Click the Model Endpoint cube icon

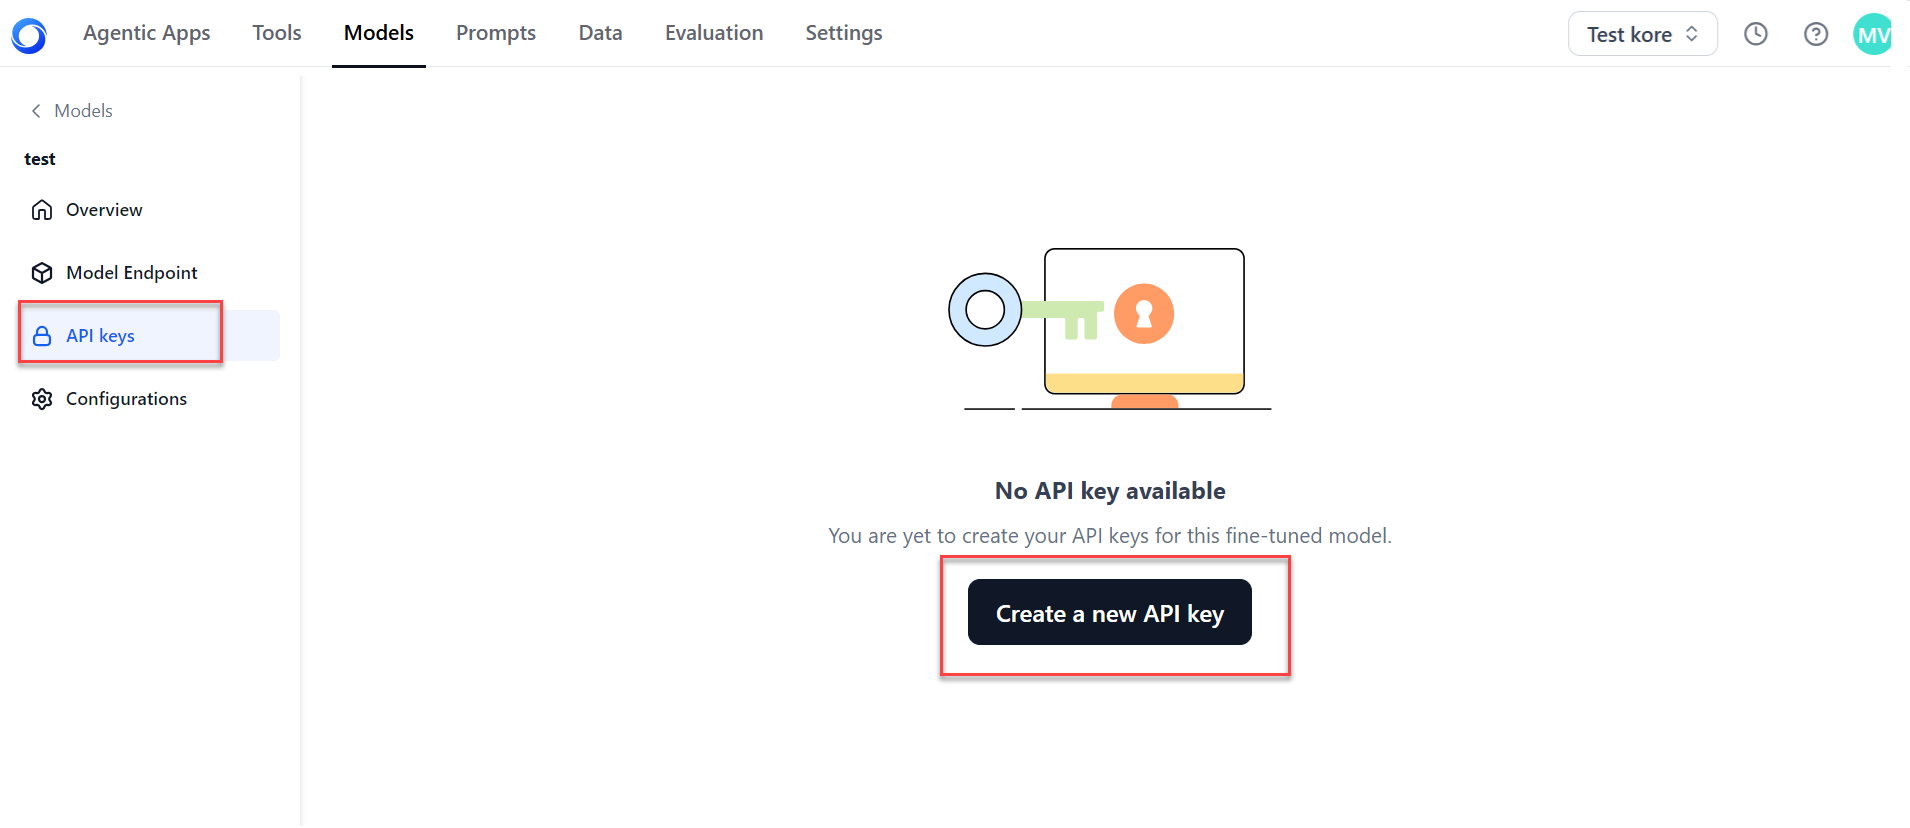[x=42, y=272]
